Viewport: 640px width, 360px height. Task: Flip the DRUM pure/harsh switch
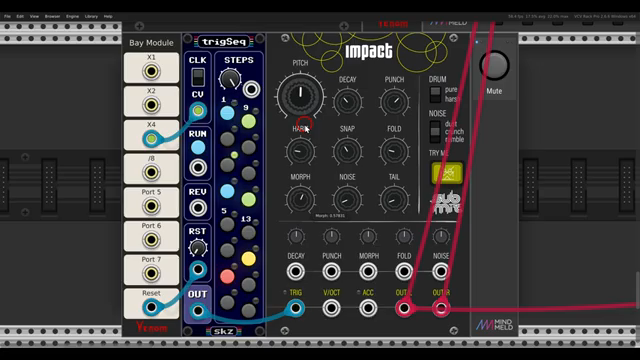coord(435,94)
